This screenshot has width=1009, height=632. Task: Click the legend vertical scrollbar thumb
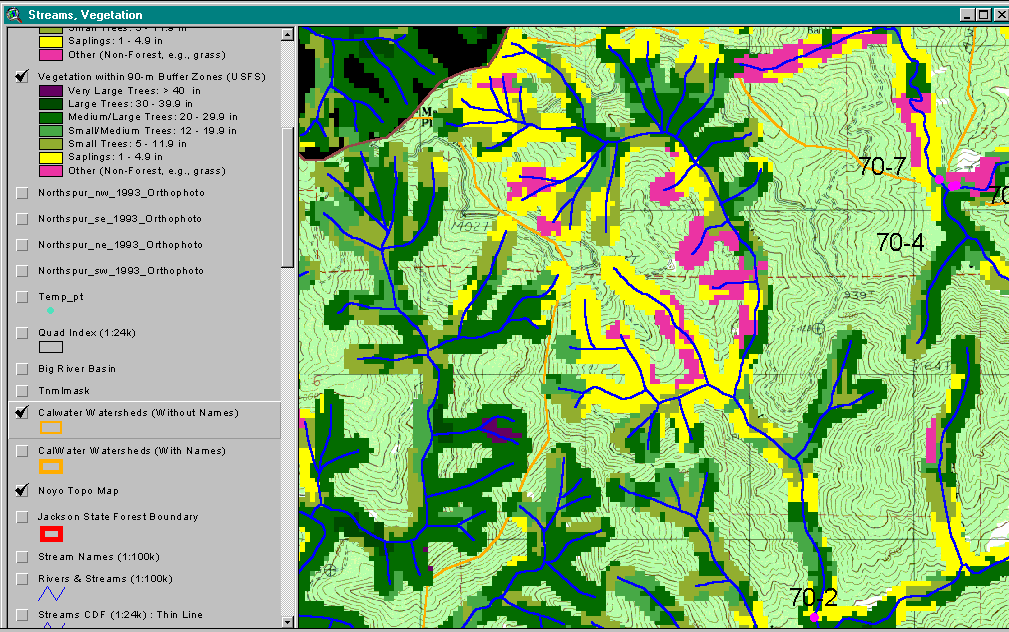288,198
